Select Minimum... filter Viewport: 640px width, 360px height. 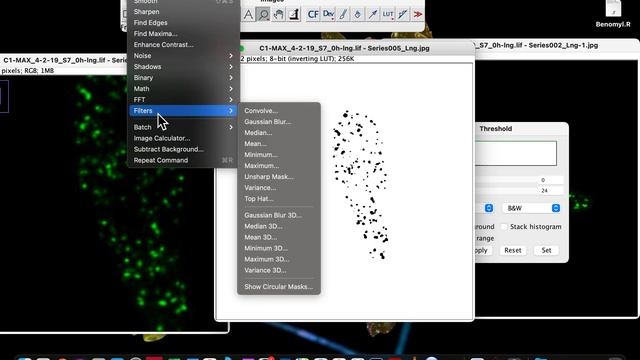(279, 155)
